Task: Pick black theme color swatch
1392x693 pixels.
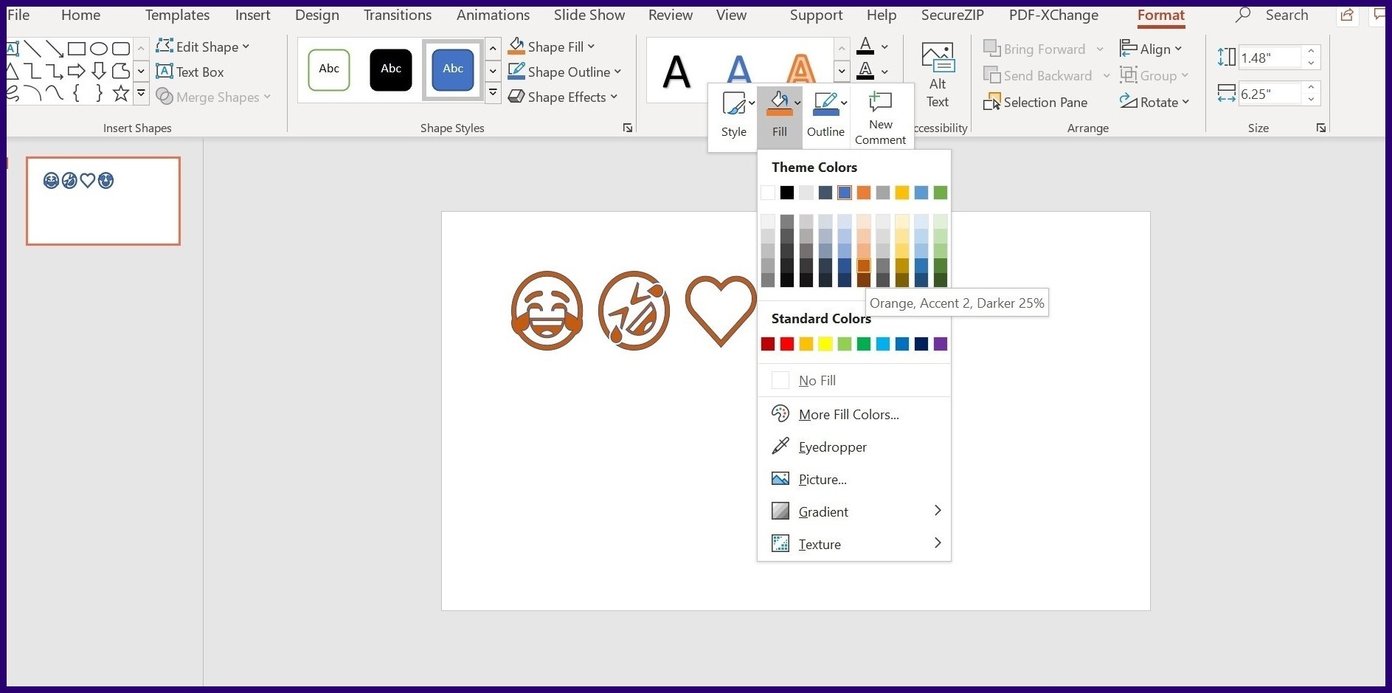Action: tap(787, 193)
